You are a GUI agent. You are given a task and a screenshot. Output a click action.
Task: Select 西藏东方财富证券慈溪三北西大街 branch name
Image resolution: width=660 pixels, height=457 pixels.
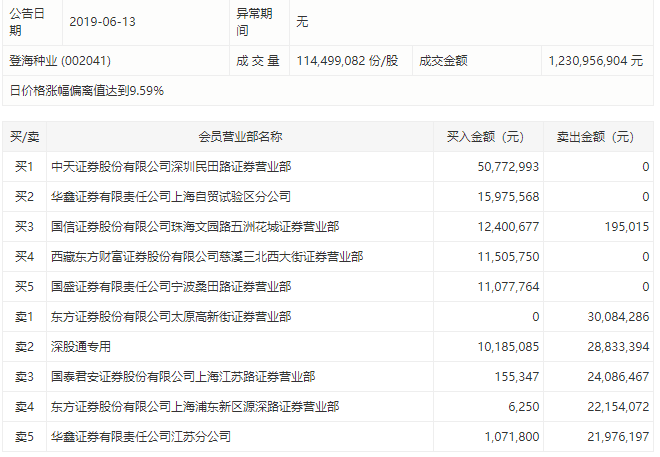tap(207, 257)
